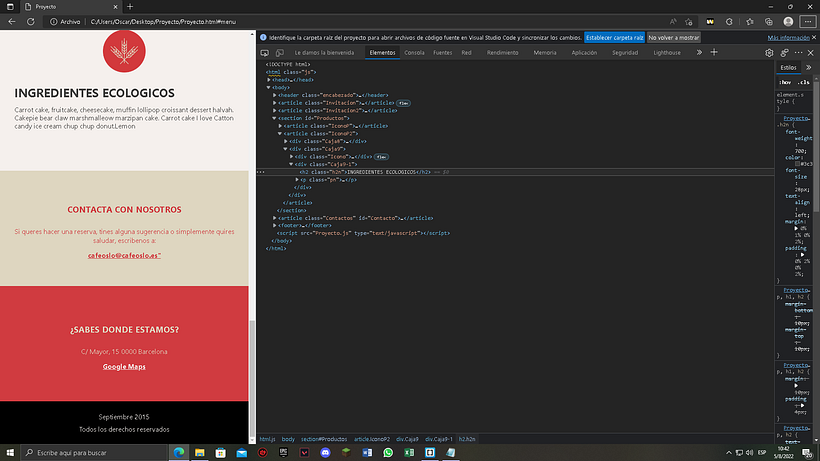Open the Red network tab
Screen dimensions: 820x461
coord(466,53)
